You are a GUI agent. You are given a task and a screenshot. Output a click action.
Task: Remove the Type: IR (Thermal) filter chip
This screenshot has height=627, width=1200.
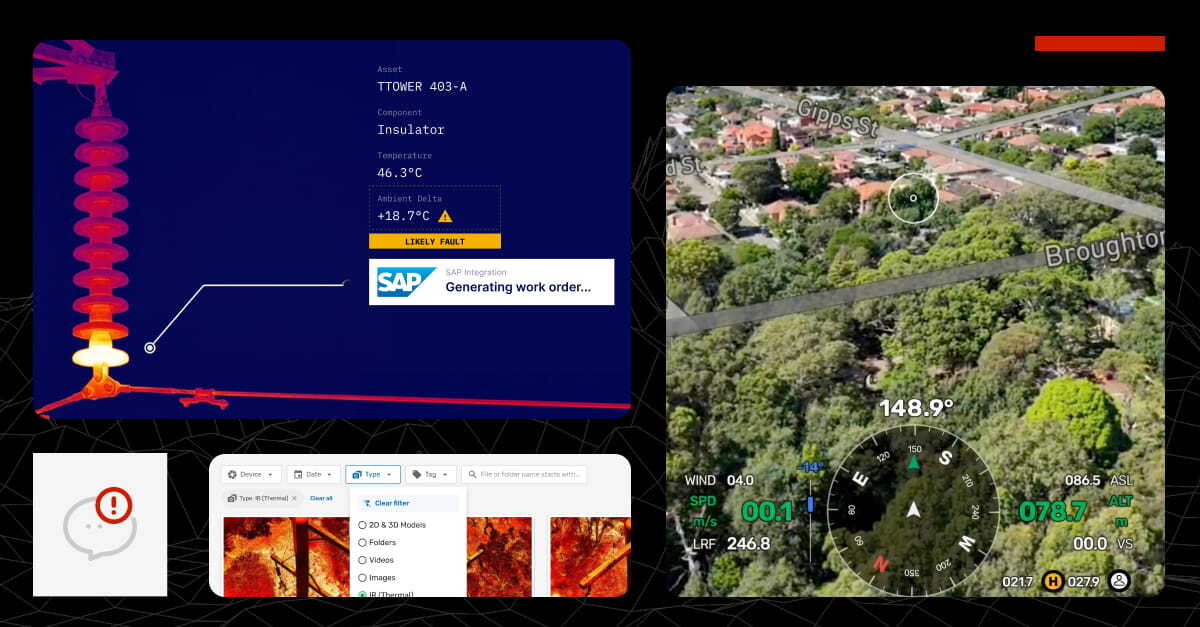click(x=294, y=498)
